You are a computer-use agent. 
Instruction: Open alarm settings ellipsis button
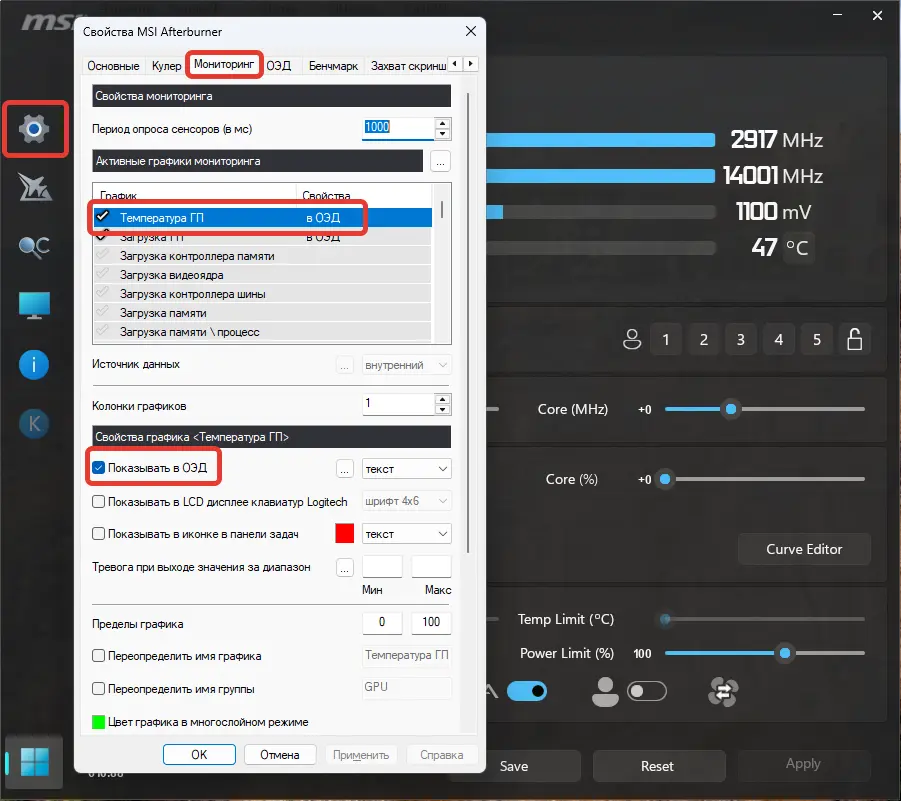point(344,568)
